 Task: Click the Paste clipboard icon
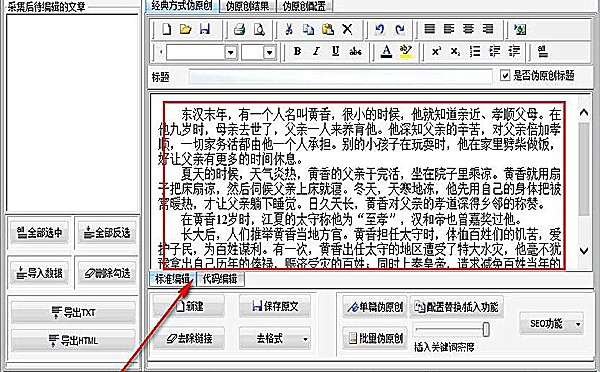[328, 29]
